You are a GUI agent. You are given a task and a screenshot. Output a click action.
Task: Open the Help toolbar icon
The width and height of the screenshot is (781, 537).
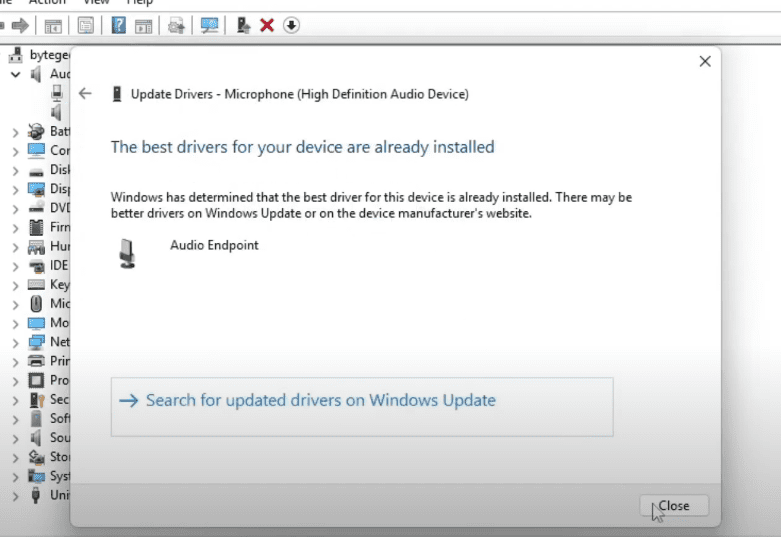119,25
